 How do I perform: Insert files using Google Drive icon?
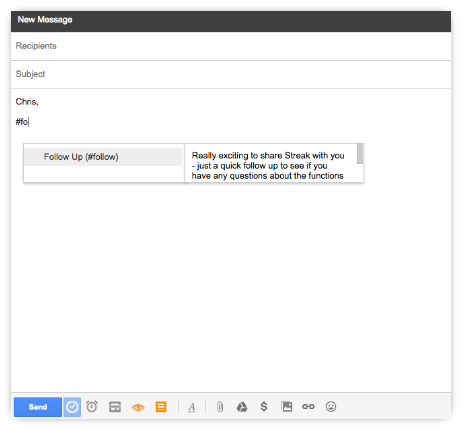(242, 407)
